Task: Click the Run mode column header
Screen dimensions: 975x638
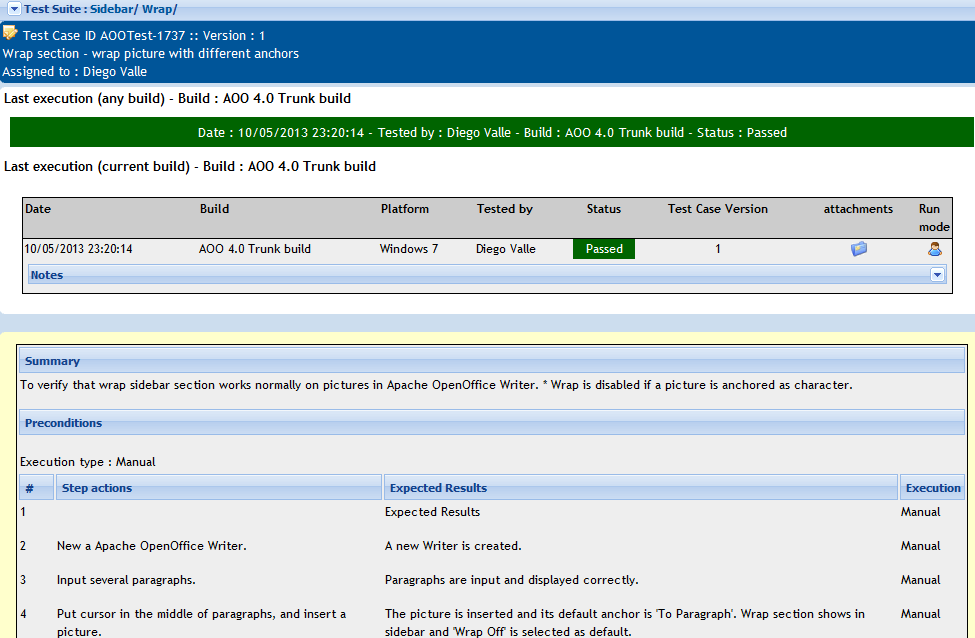Action: (x=934, y=218)
